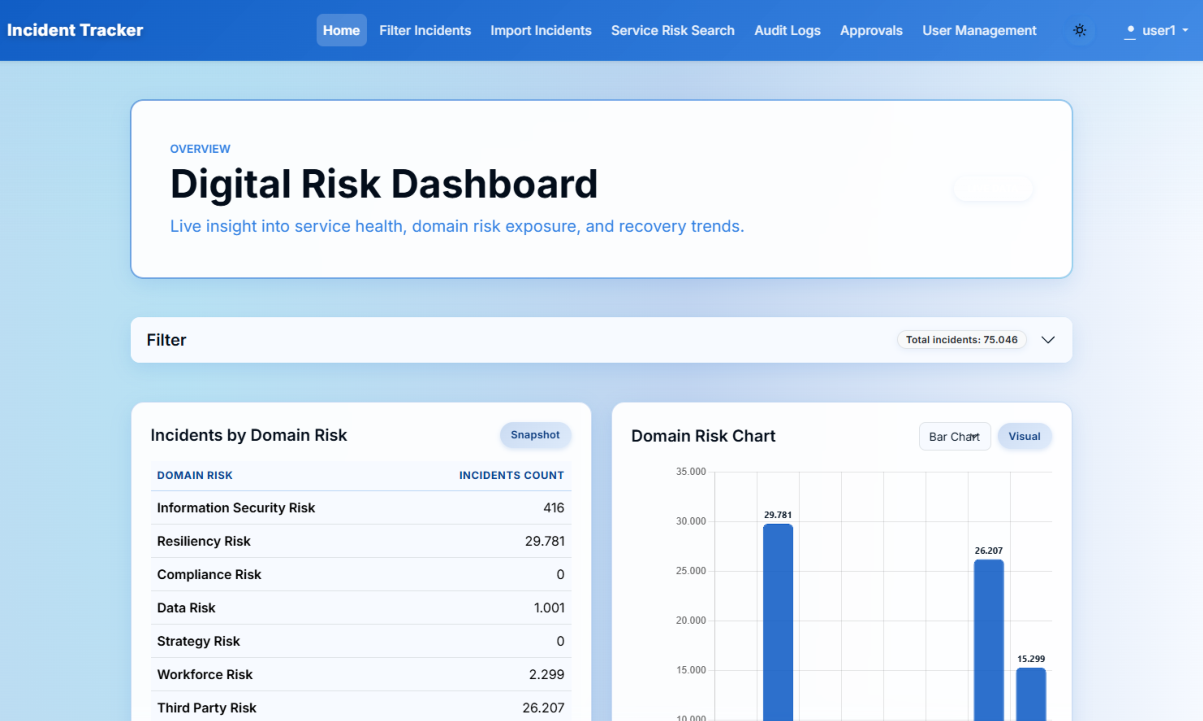The width and height of the screenshot is (1203, 721).
Task: Click the Snapshot badge button
Action: point(535,435)
